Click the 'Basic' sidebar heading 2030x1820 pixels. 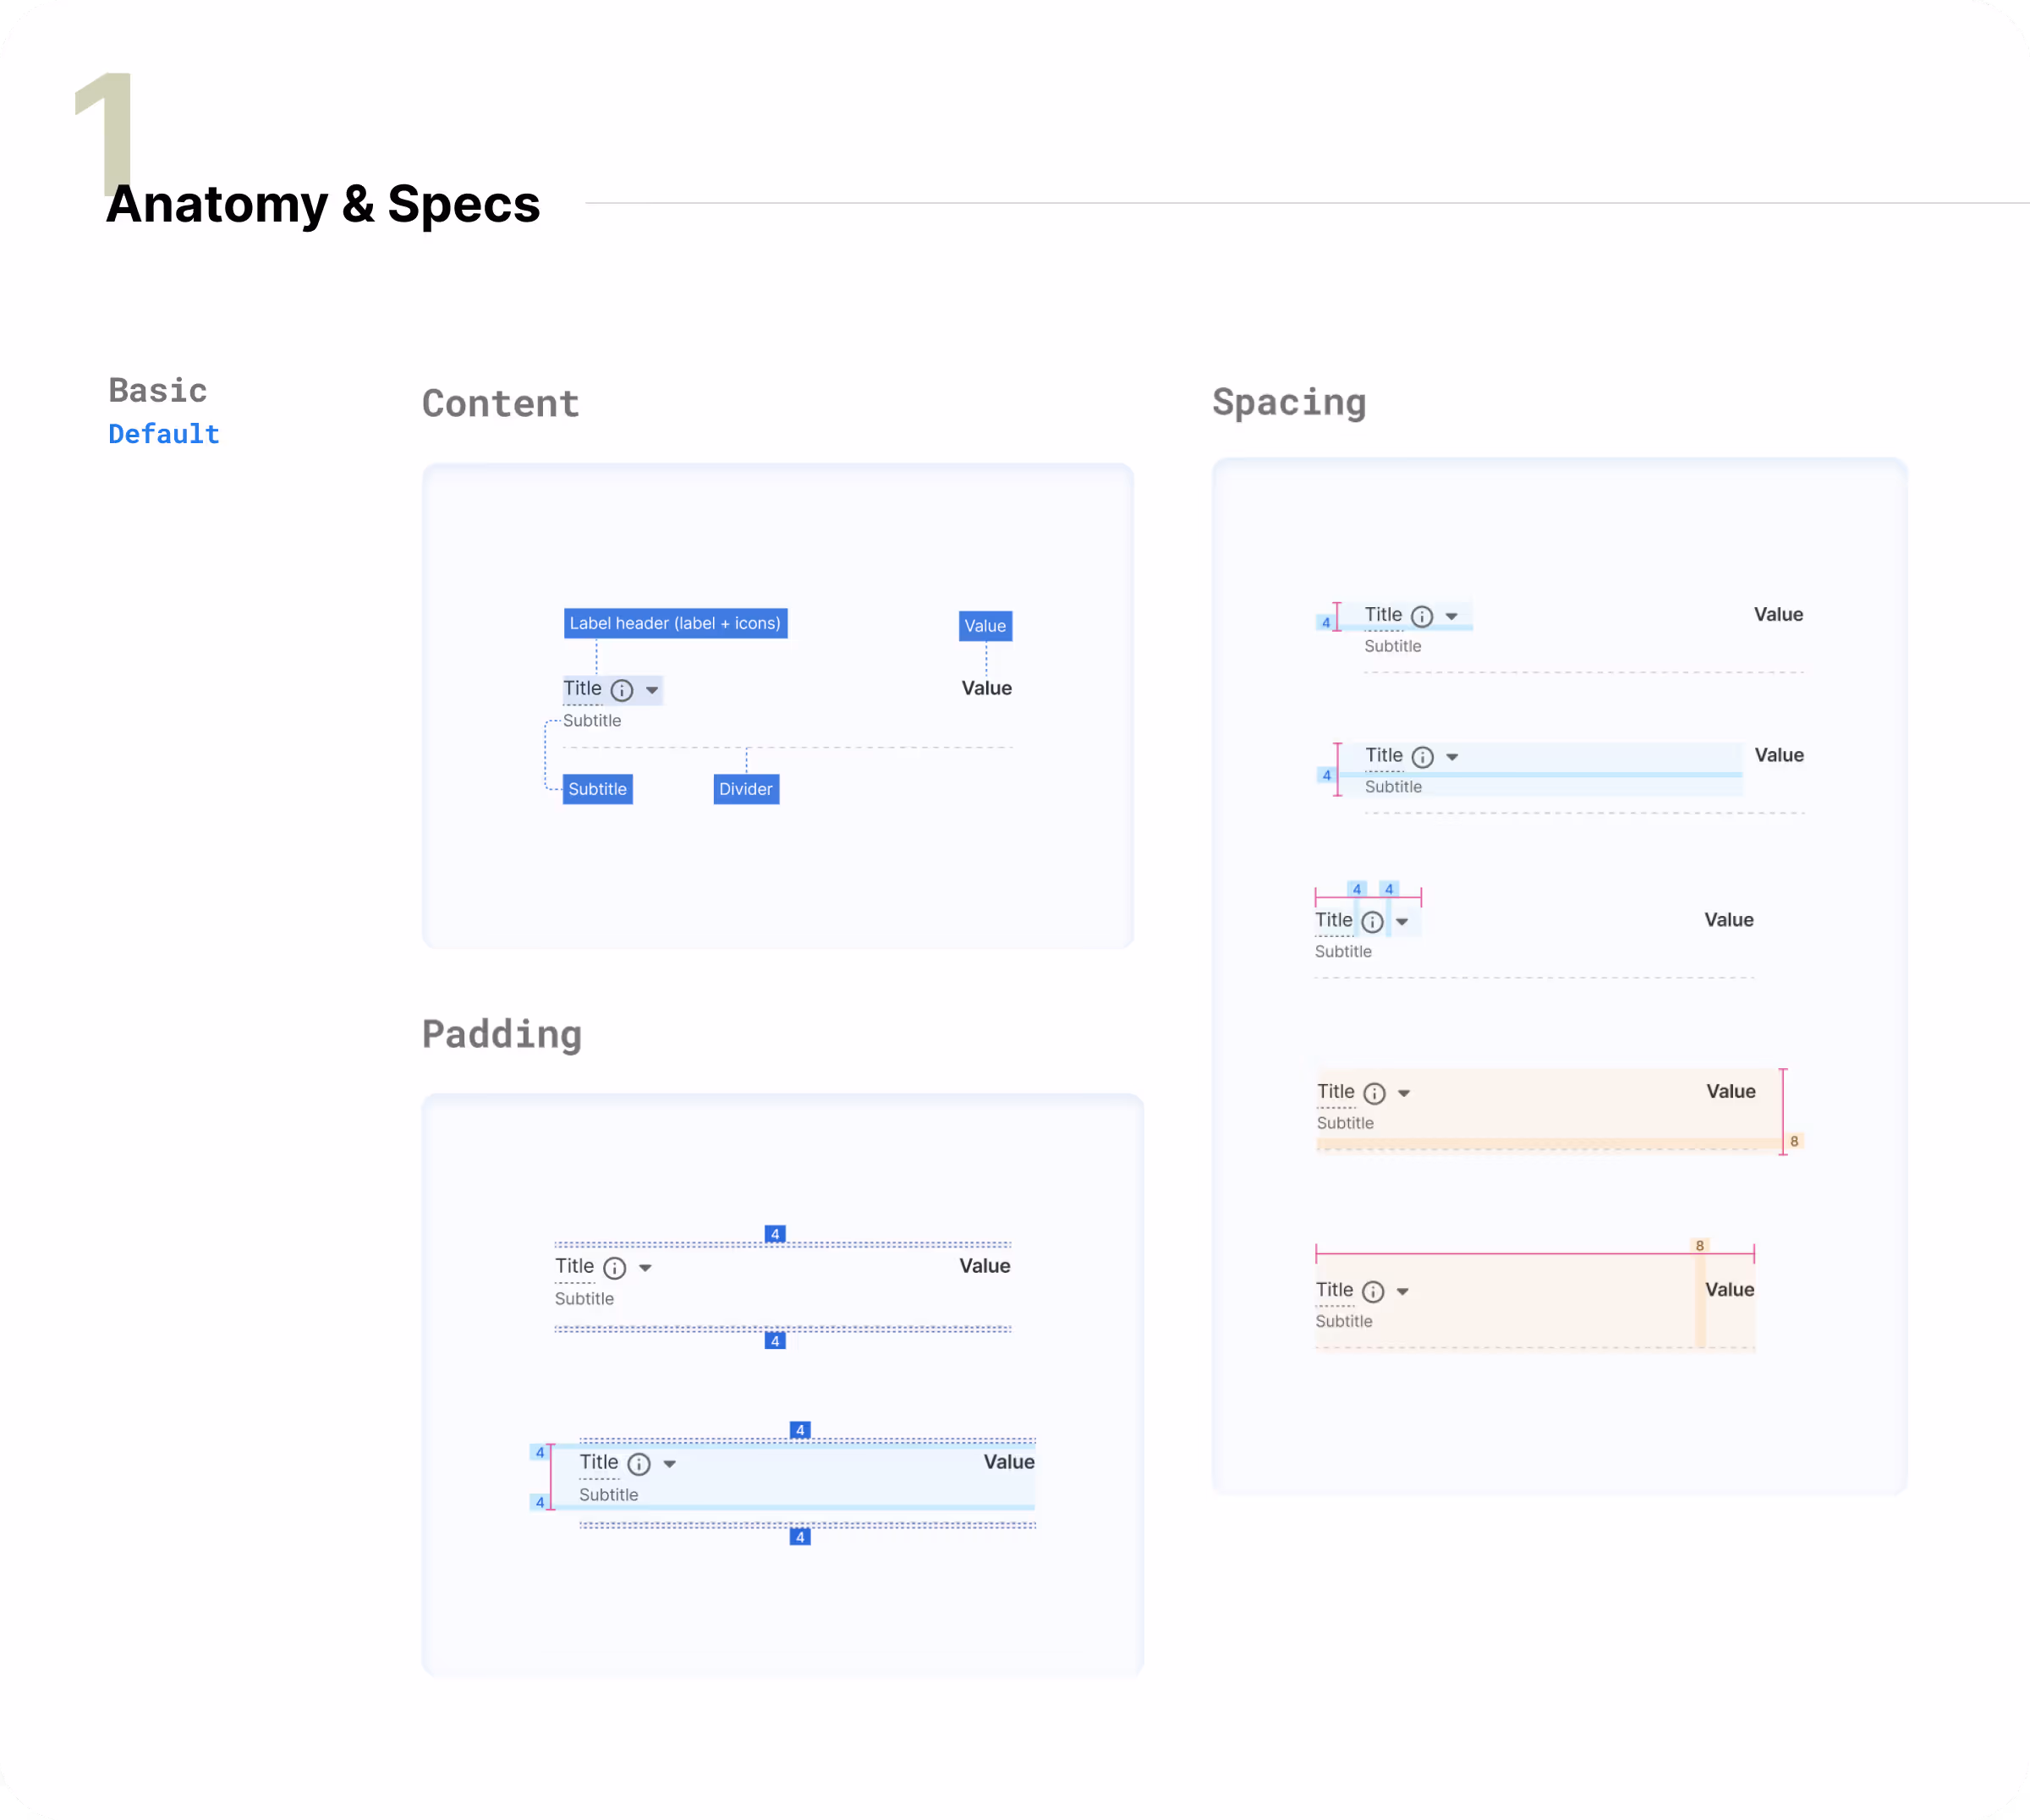coord(158,390)
